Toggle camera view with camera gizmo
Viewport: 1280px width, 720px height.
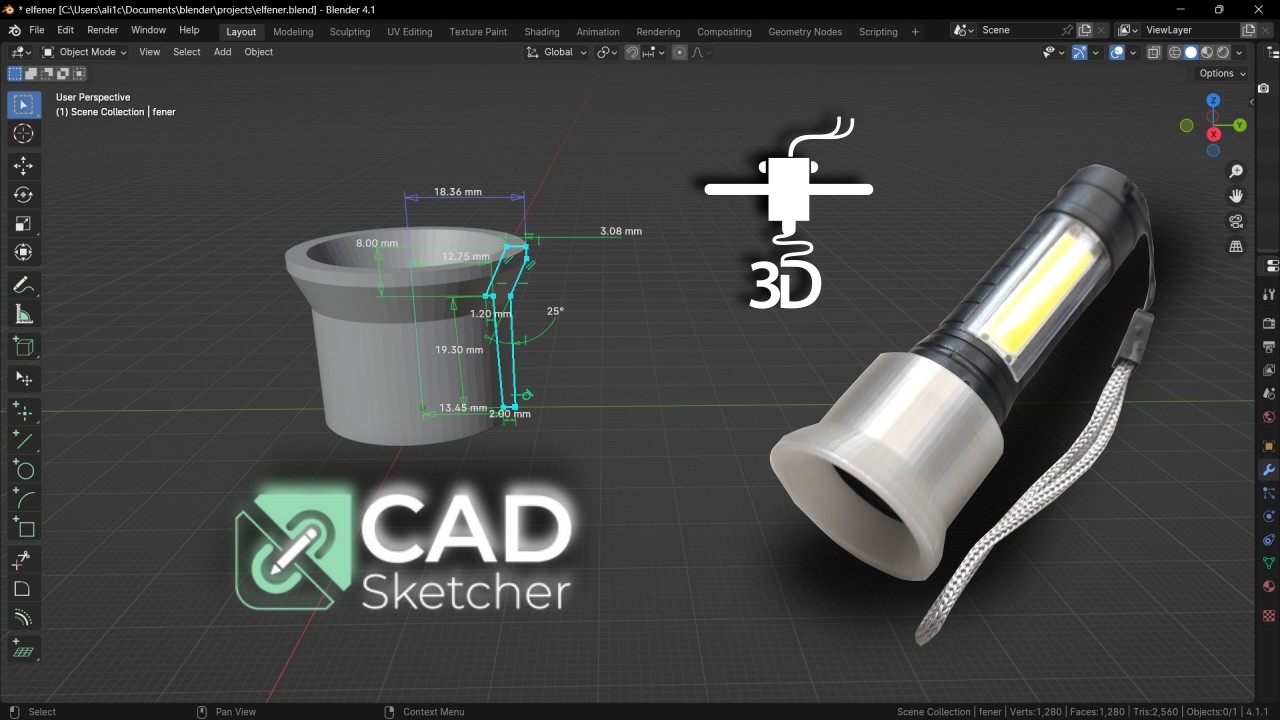1236,221
